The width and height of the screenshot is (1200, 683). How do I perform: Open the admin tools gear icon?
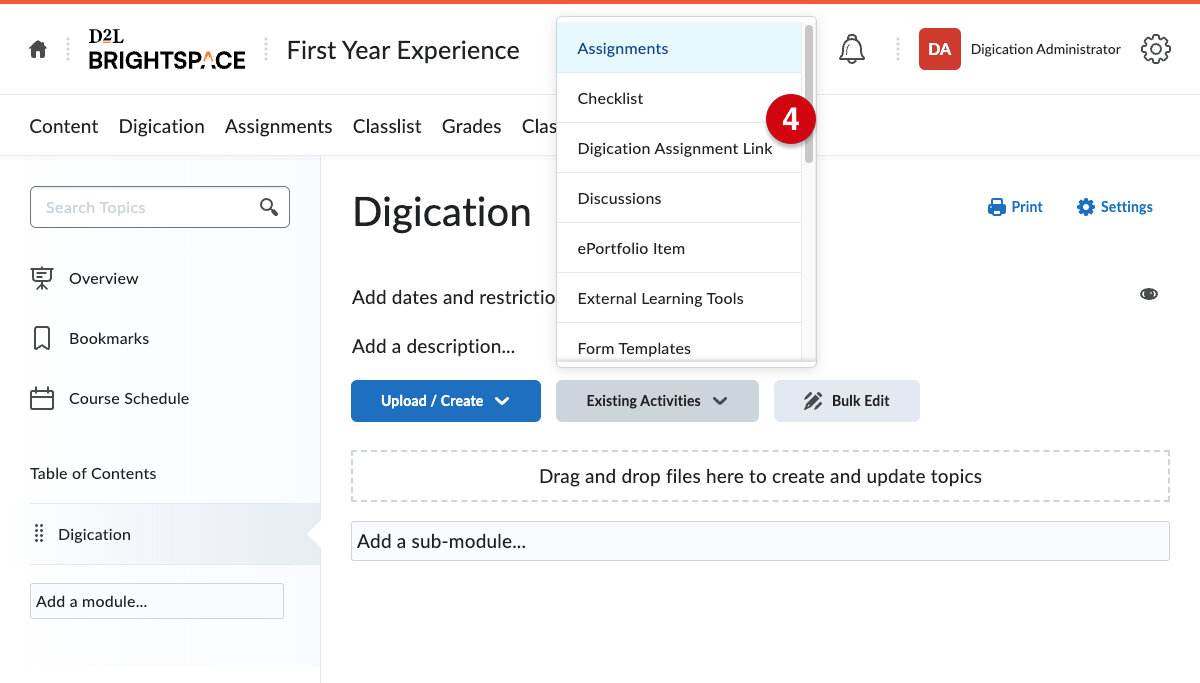[x=1156, y=49]
